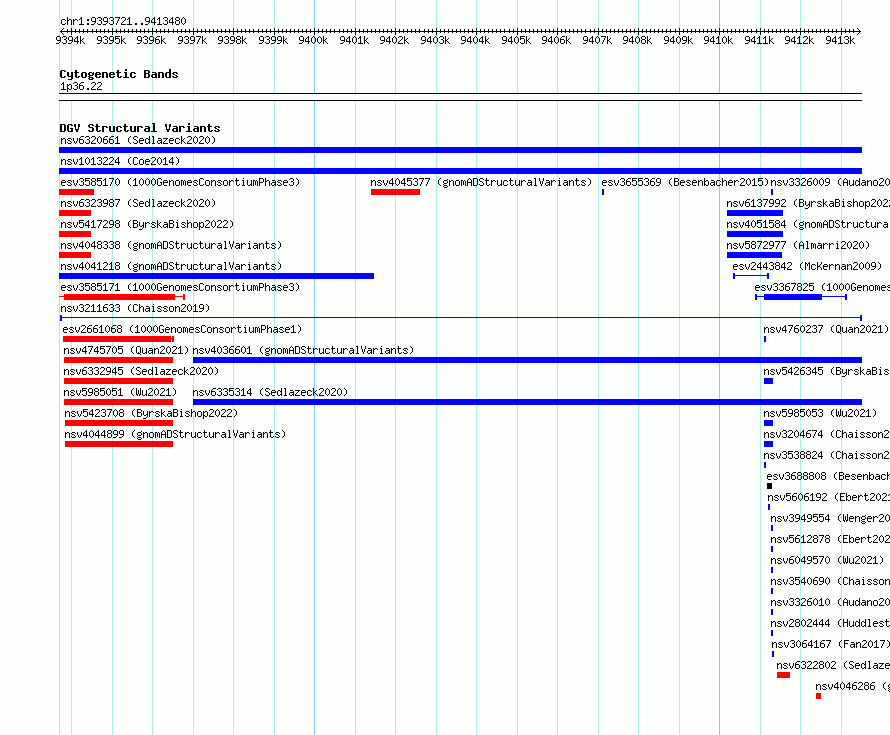Open nsv4036601 (gnomADStructuralVariants) label
Screen dimensions: 890x735
click(x=303, y=350)
